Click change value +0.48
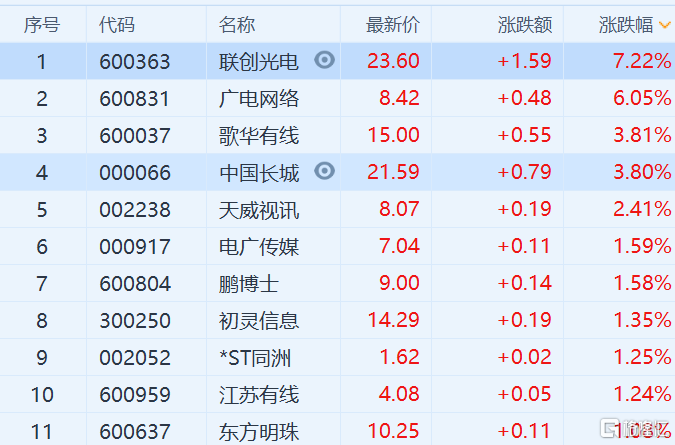The width and height of the screenshot is (675, 445). tap(525, 98)
